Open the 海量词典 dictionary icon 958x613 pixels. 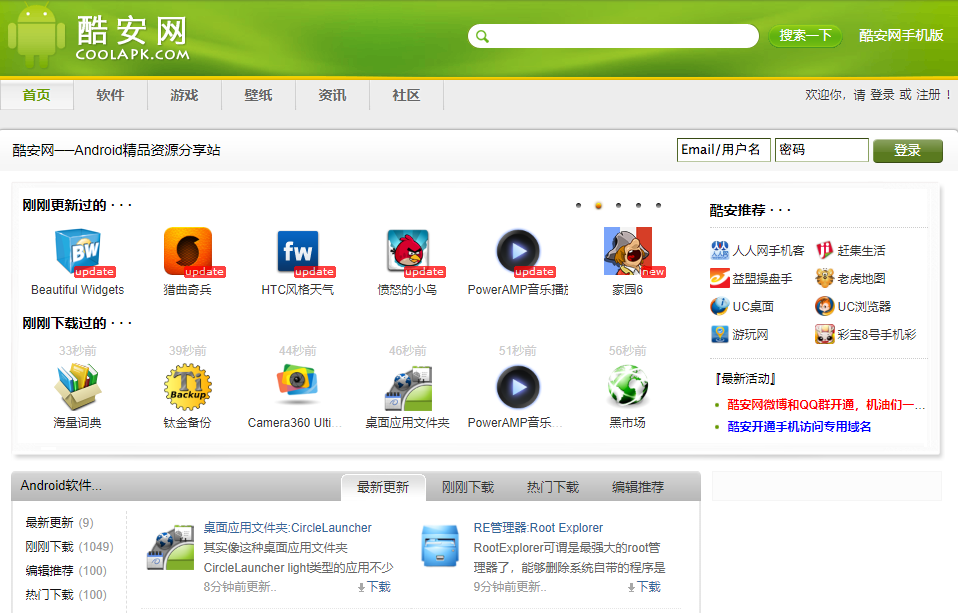[77, 386]
